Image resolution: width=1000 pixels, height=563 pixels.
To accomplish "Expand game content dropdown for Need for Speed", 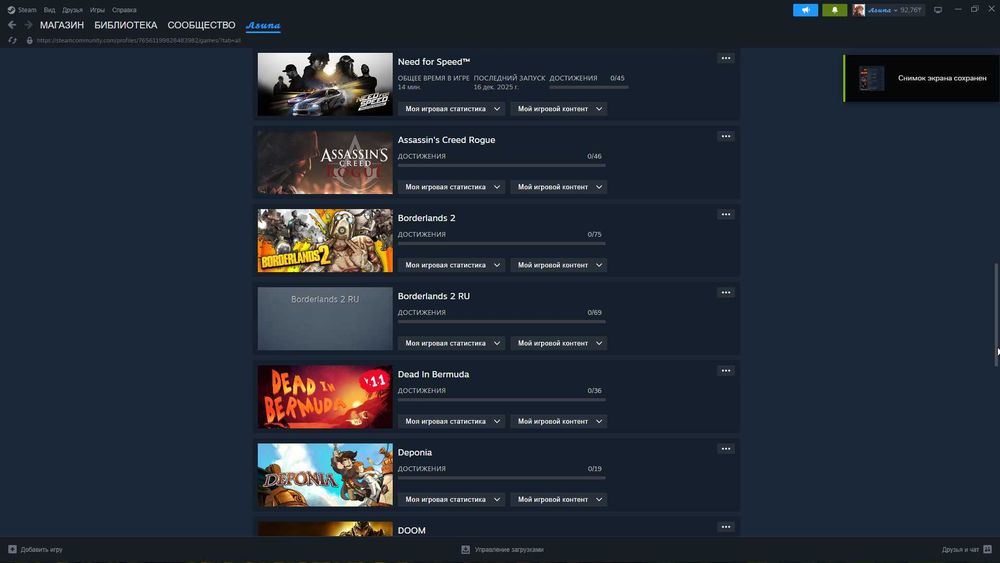I will click(559, 109).
